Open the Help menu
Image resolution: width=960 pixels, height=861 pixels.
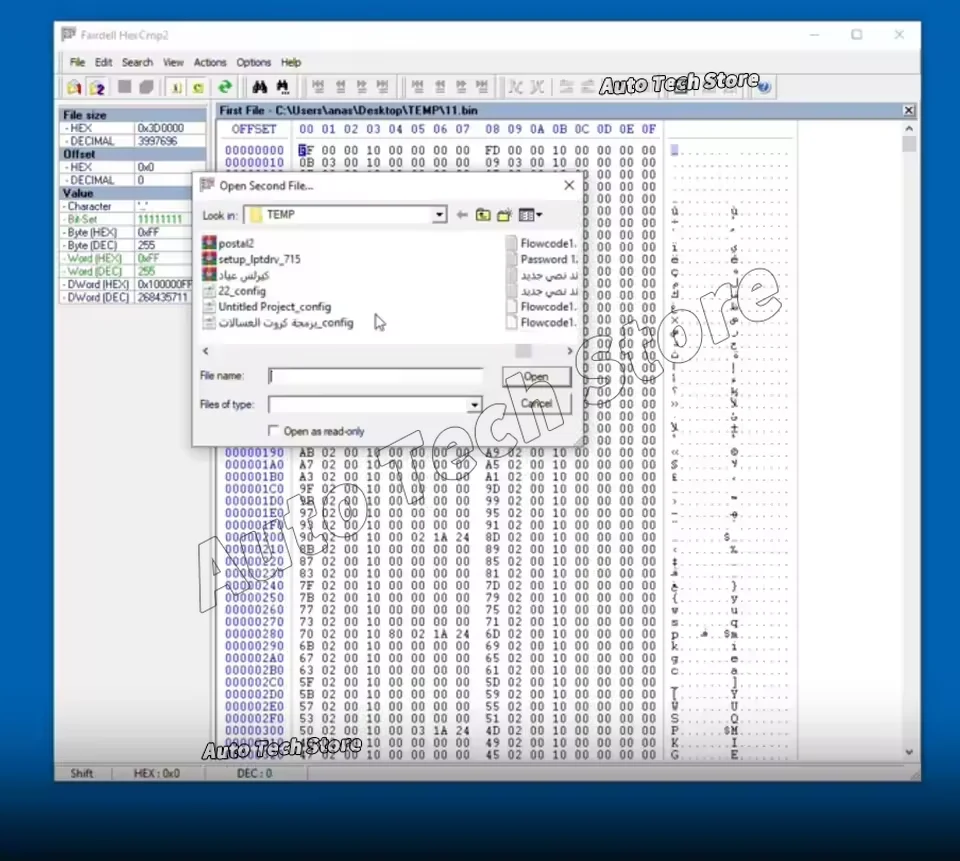pyautogui.click(x=291, y=62)
